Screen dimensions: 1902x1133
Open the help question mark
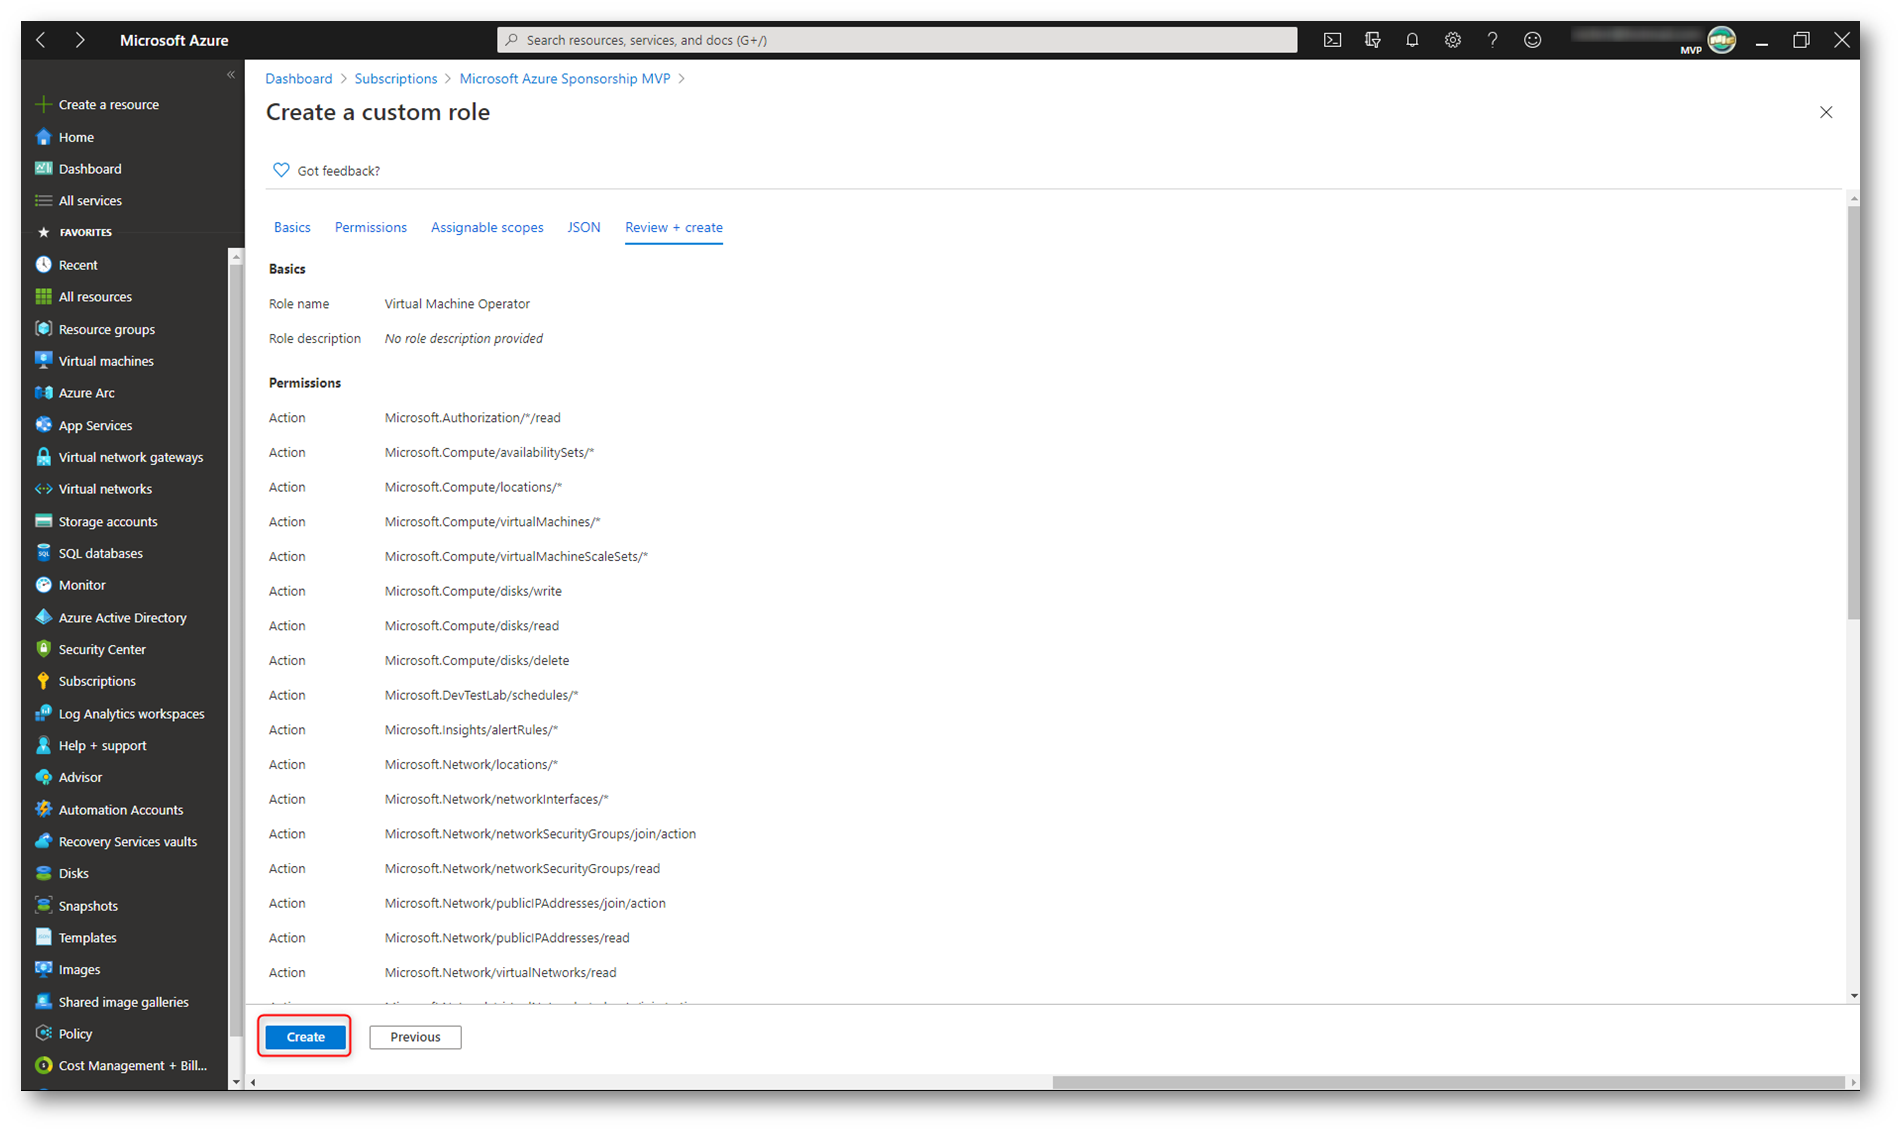point(1492,40)
